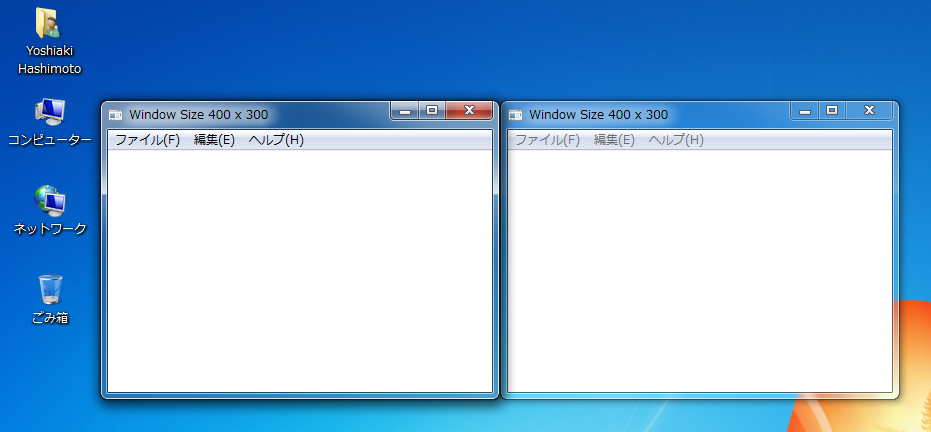Open 編集(E) menu in the active left window

[x=214, y=140]
